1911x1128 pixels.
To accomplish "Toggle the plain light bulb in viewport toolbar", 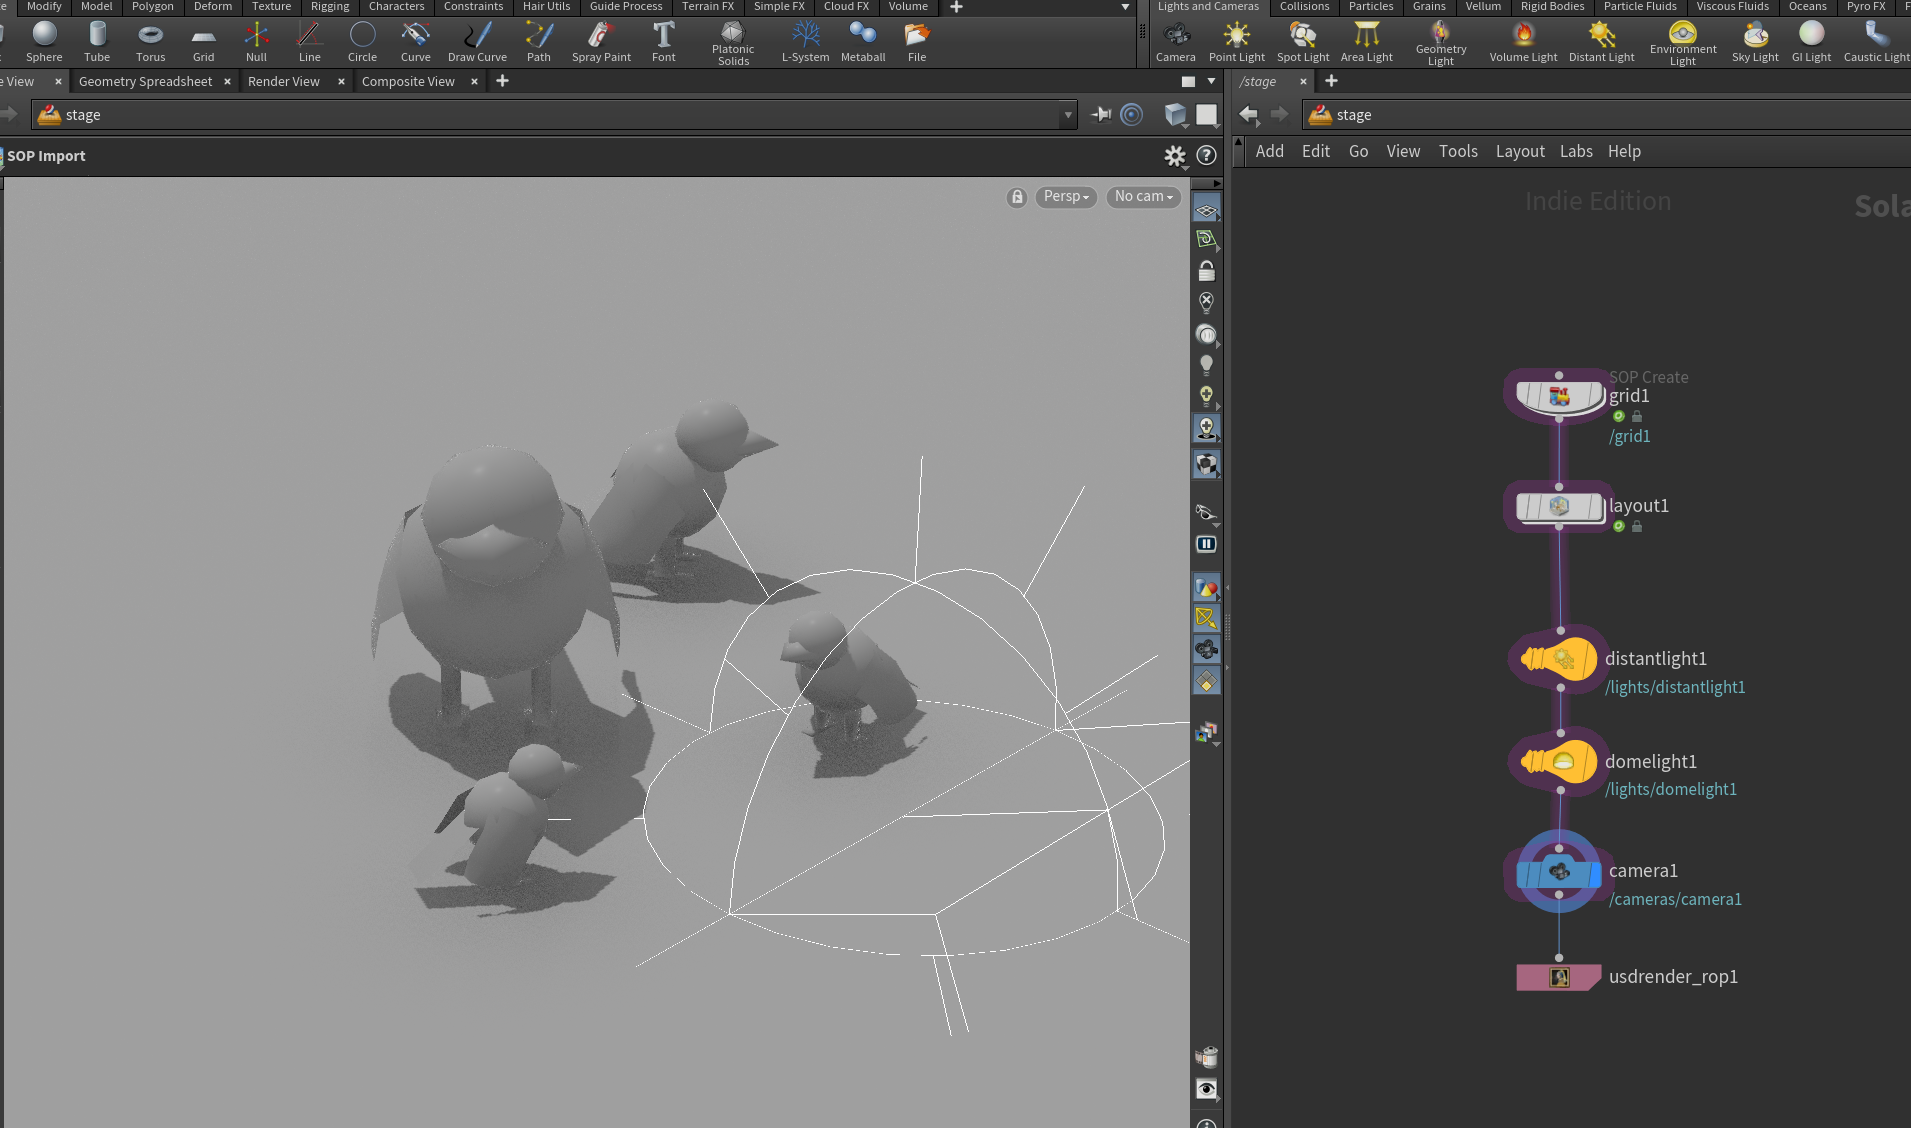I will tap(1206, 365).
